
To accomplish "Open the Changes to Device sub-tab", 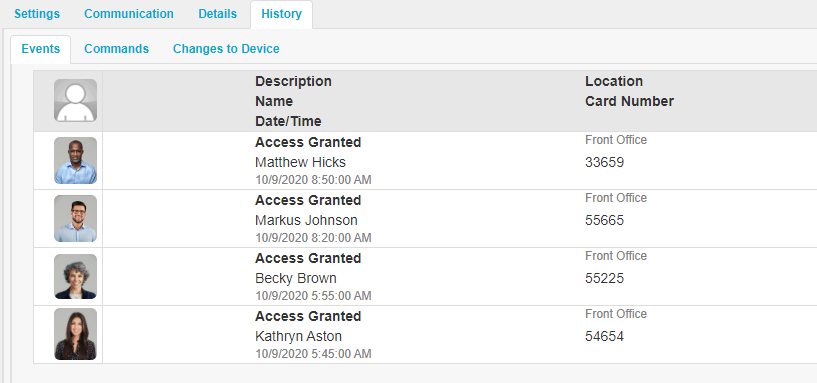I will coord(226,49).
